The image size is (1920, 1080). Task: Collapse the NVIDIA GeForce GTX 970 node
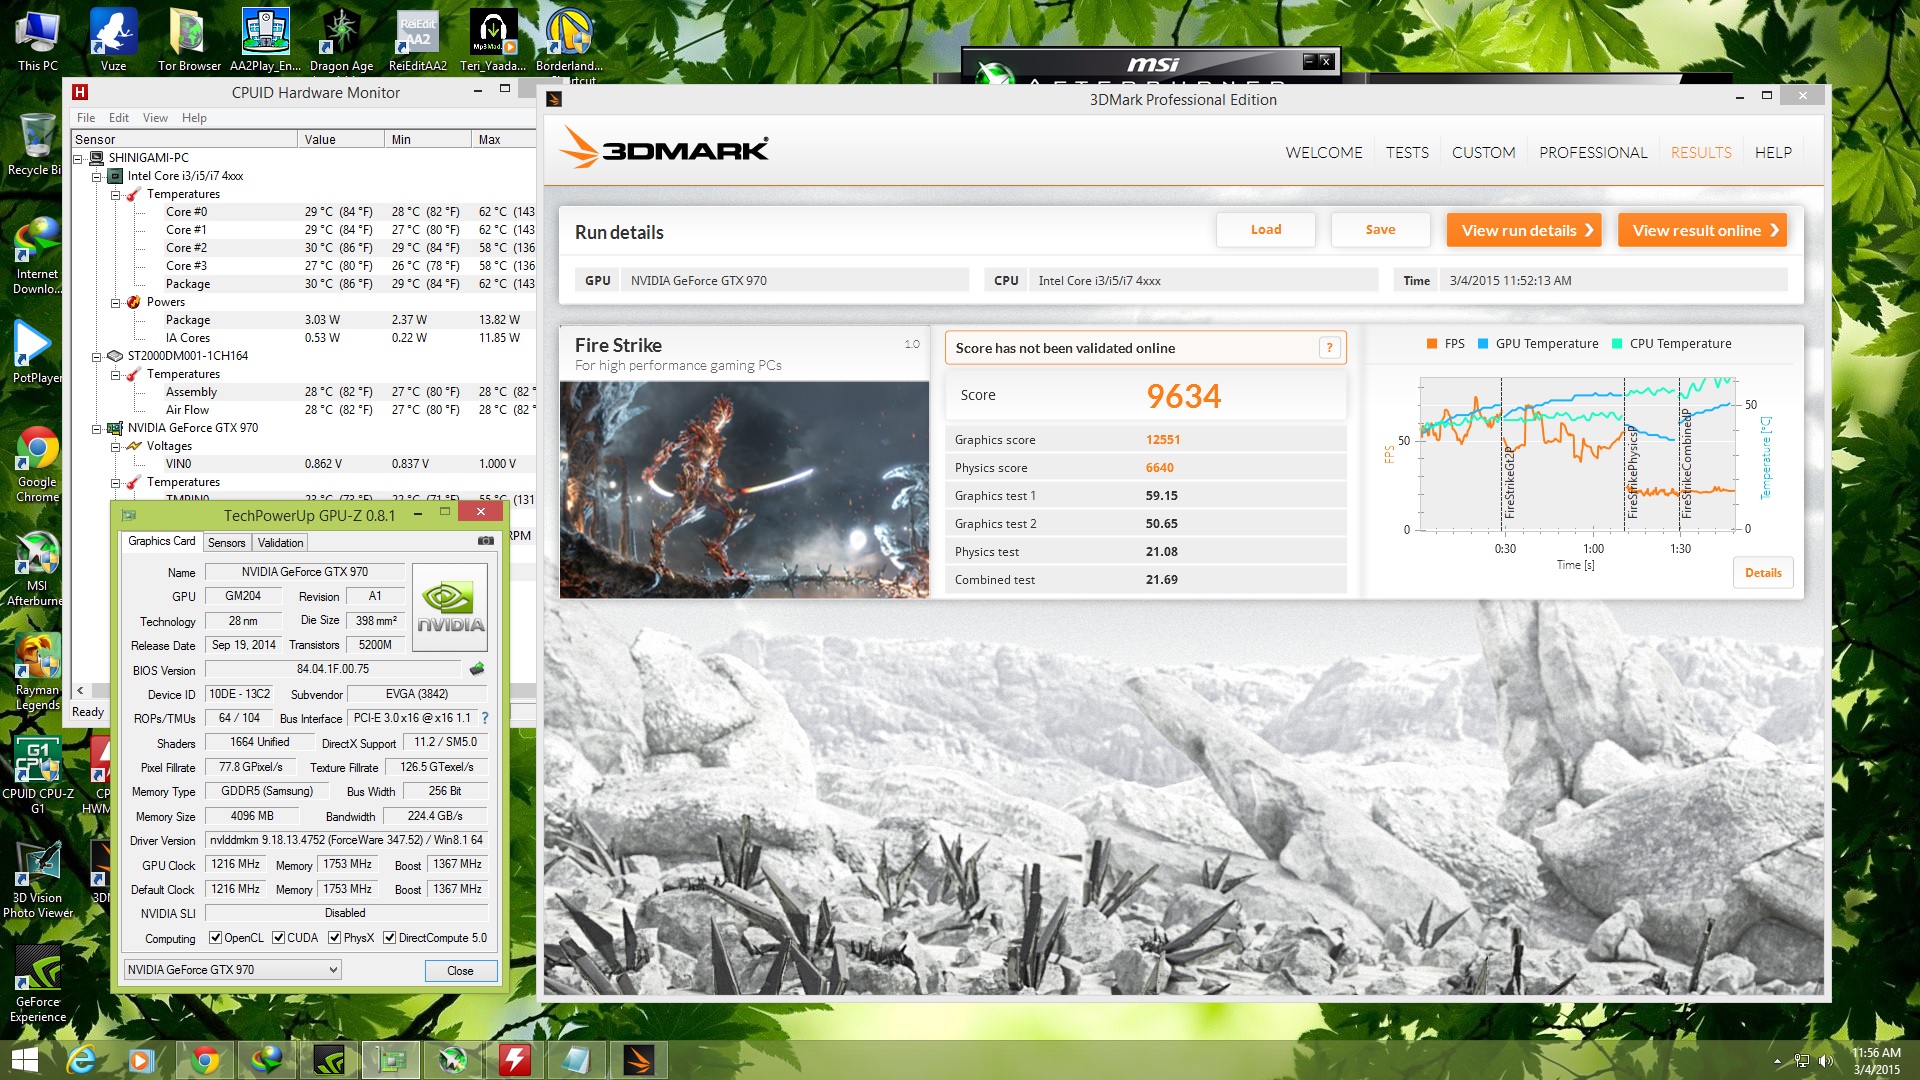[97, 428]
